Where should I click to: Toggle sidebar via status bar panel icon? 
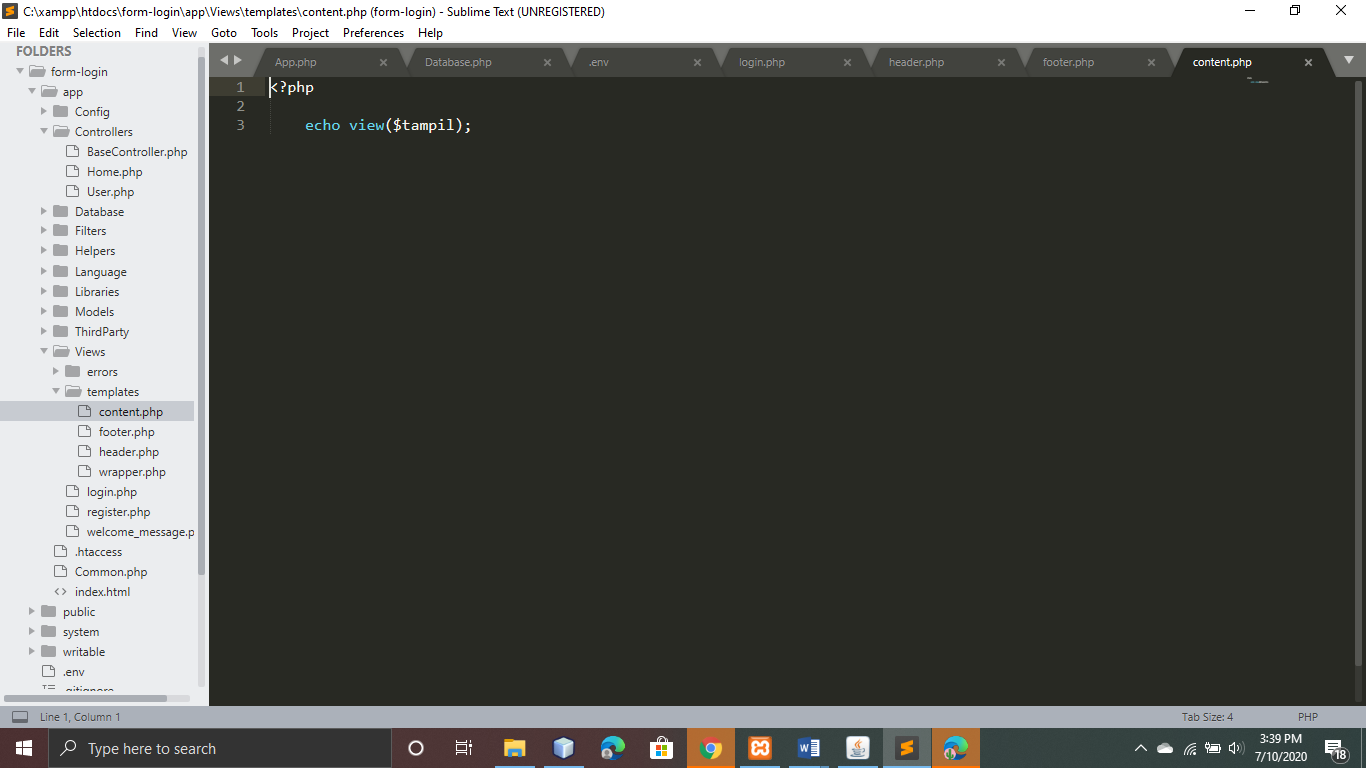pyautogui.click(x=20, y=717)
